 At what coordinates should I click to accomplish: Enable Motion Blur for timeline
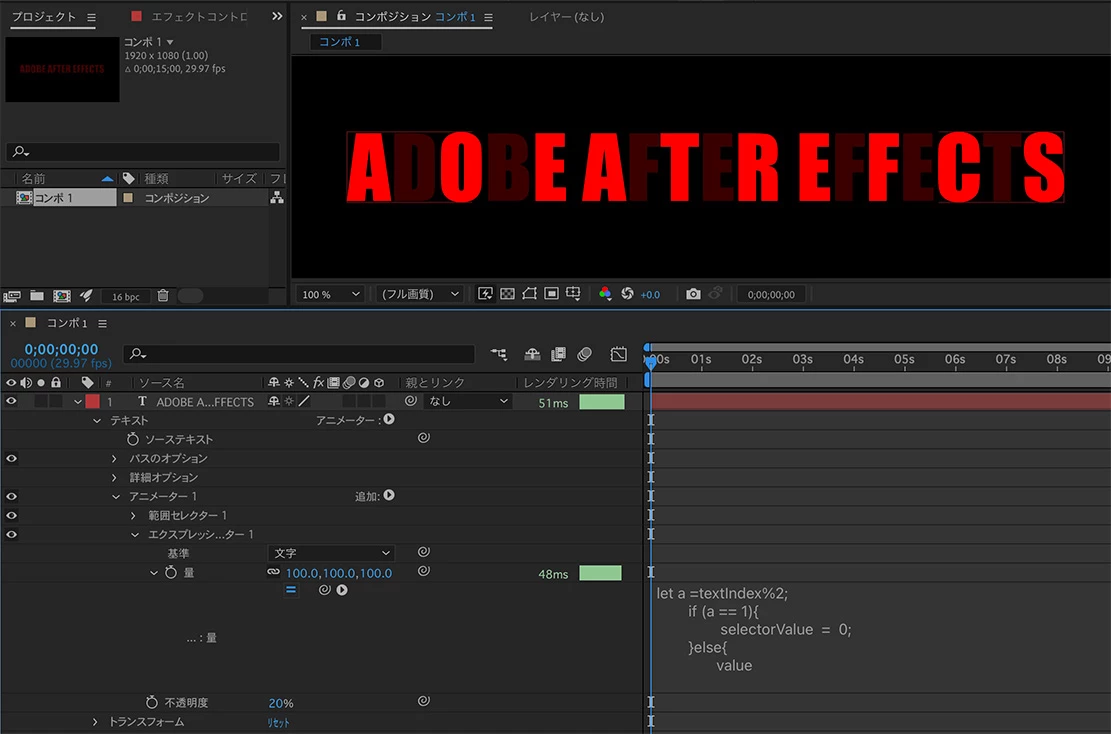(x=585, y=354)
